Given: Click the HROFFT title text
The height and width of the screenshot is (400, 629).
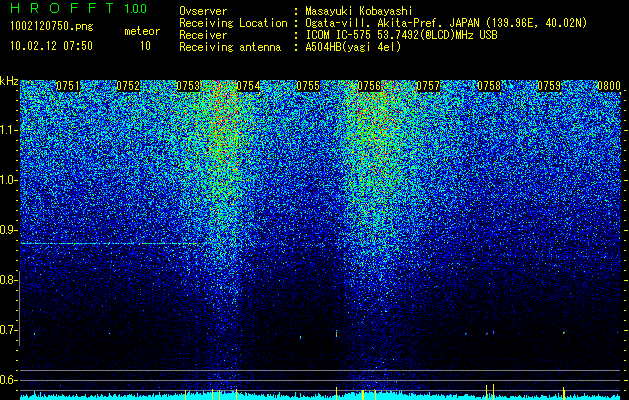Looking at the screenshot, I should (62, 8).
